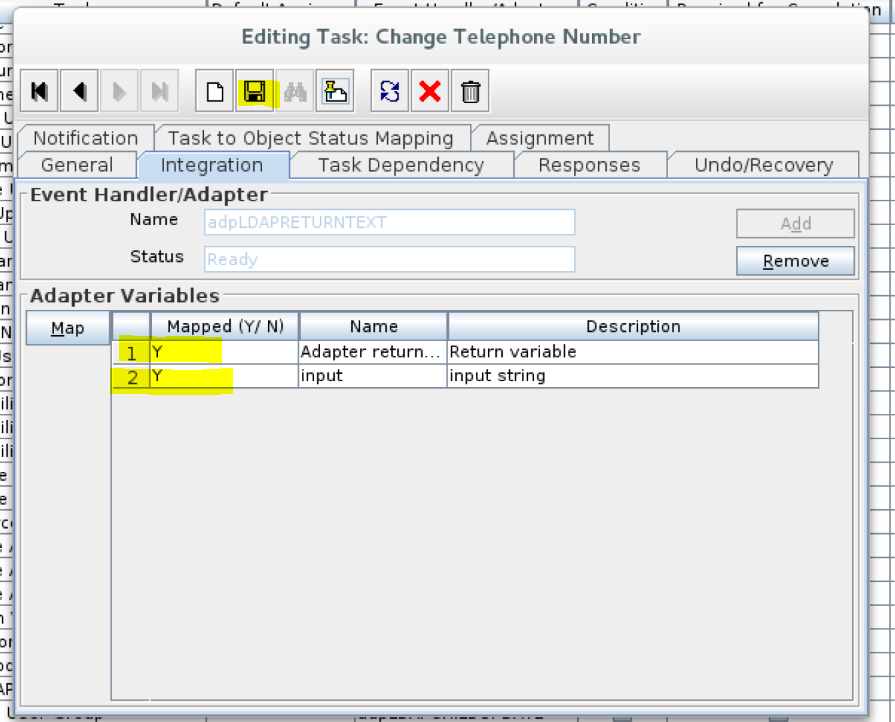Select the Status field showing Ready

pos(390,259)
